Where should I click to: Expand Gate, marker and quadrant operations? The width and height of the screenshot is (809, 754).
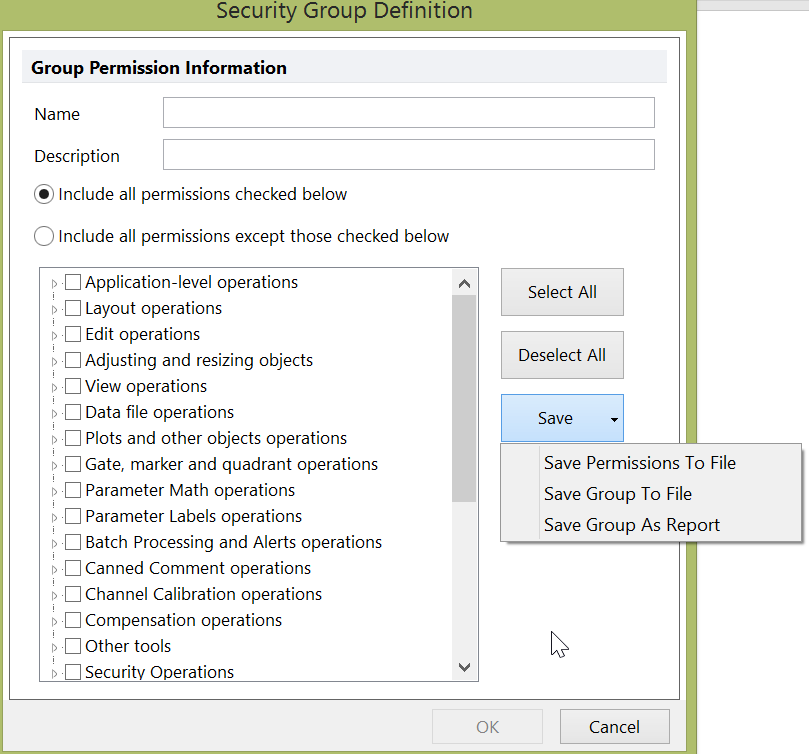54,465
